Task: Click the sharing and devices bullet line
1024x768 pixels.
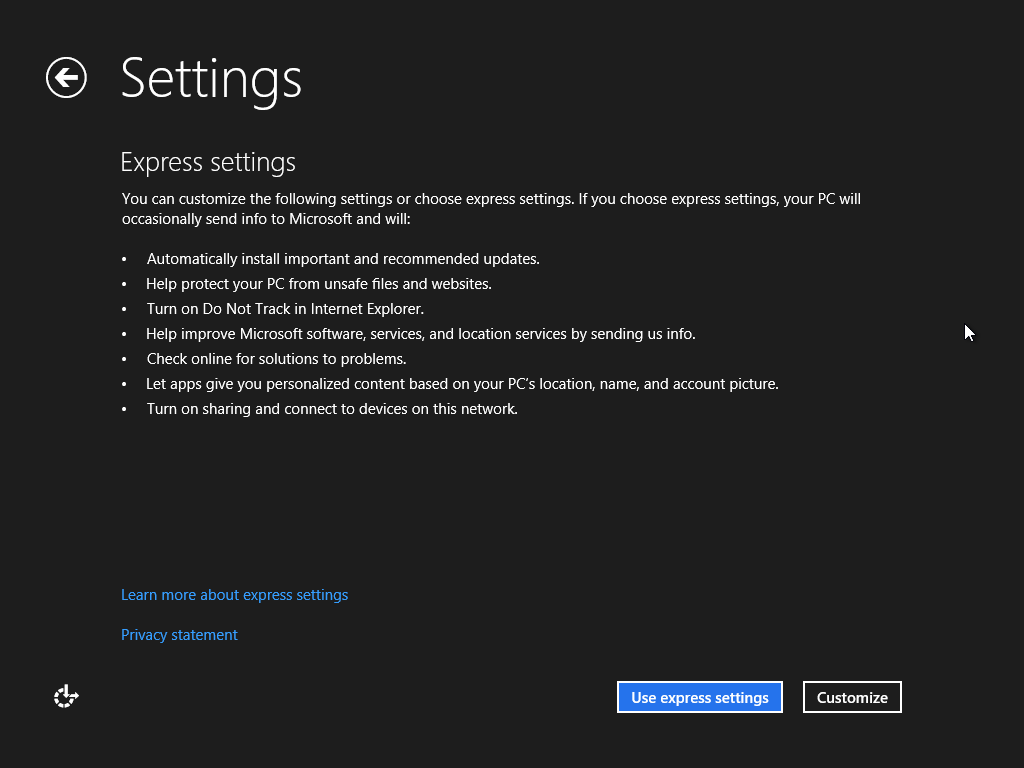Action: click(332, 408)
